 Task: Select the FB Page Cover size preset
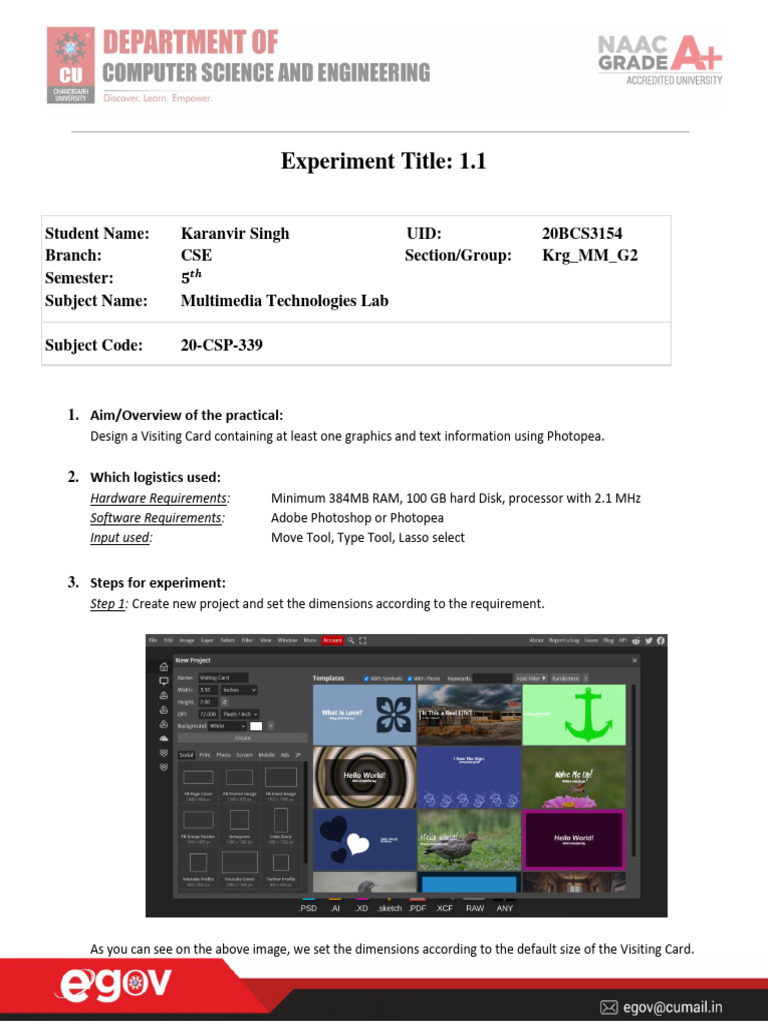tap(198, 781)
